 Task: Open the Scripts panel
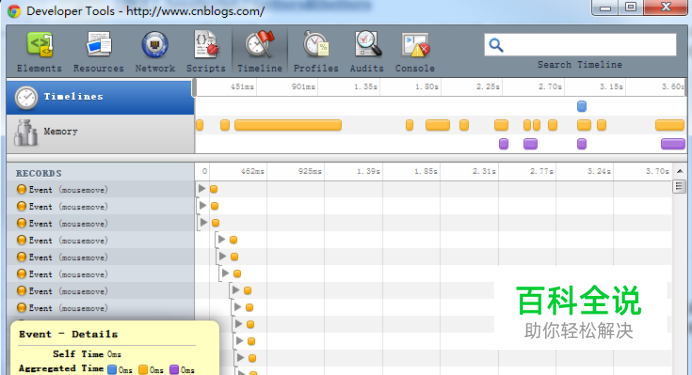[x=206, y=52]
